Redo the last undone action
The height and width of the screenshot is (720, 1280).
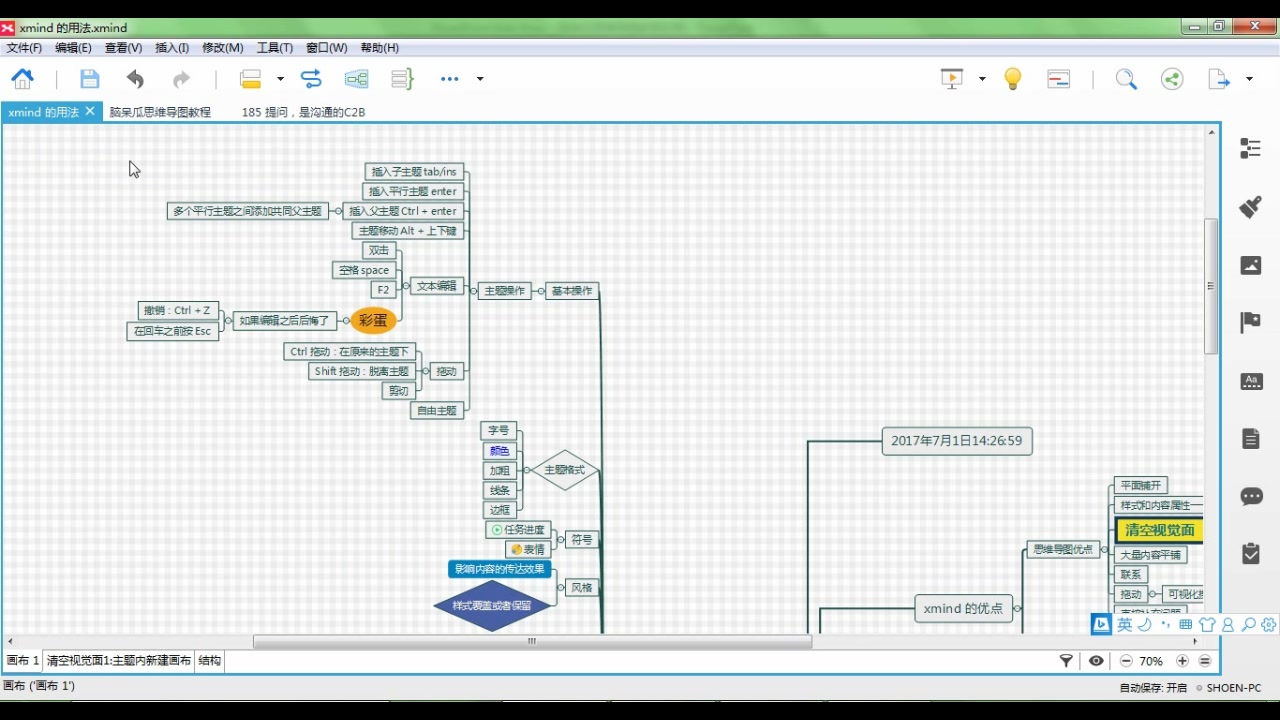point(181,79)
